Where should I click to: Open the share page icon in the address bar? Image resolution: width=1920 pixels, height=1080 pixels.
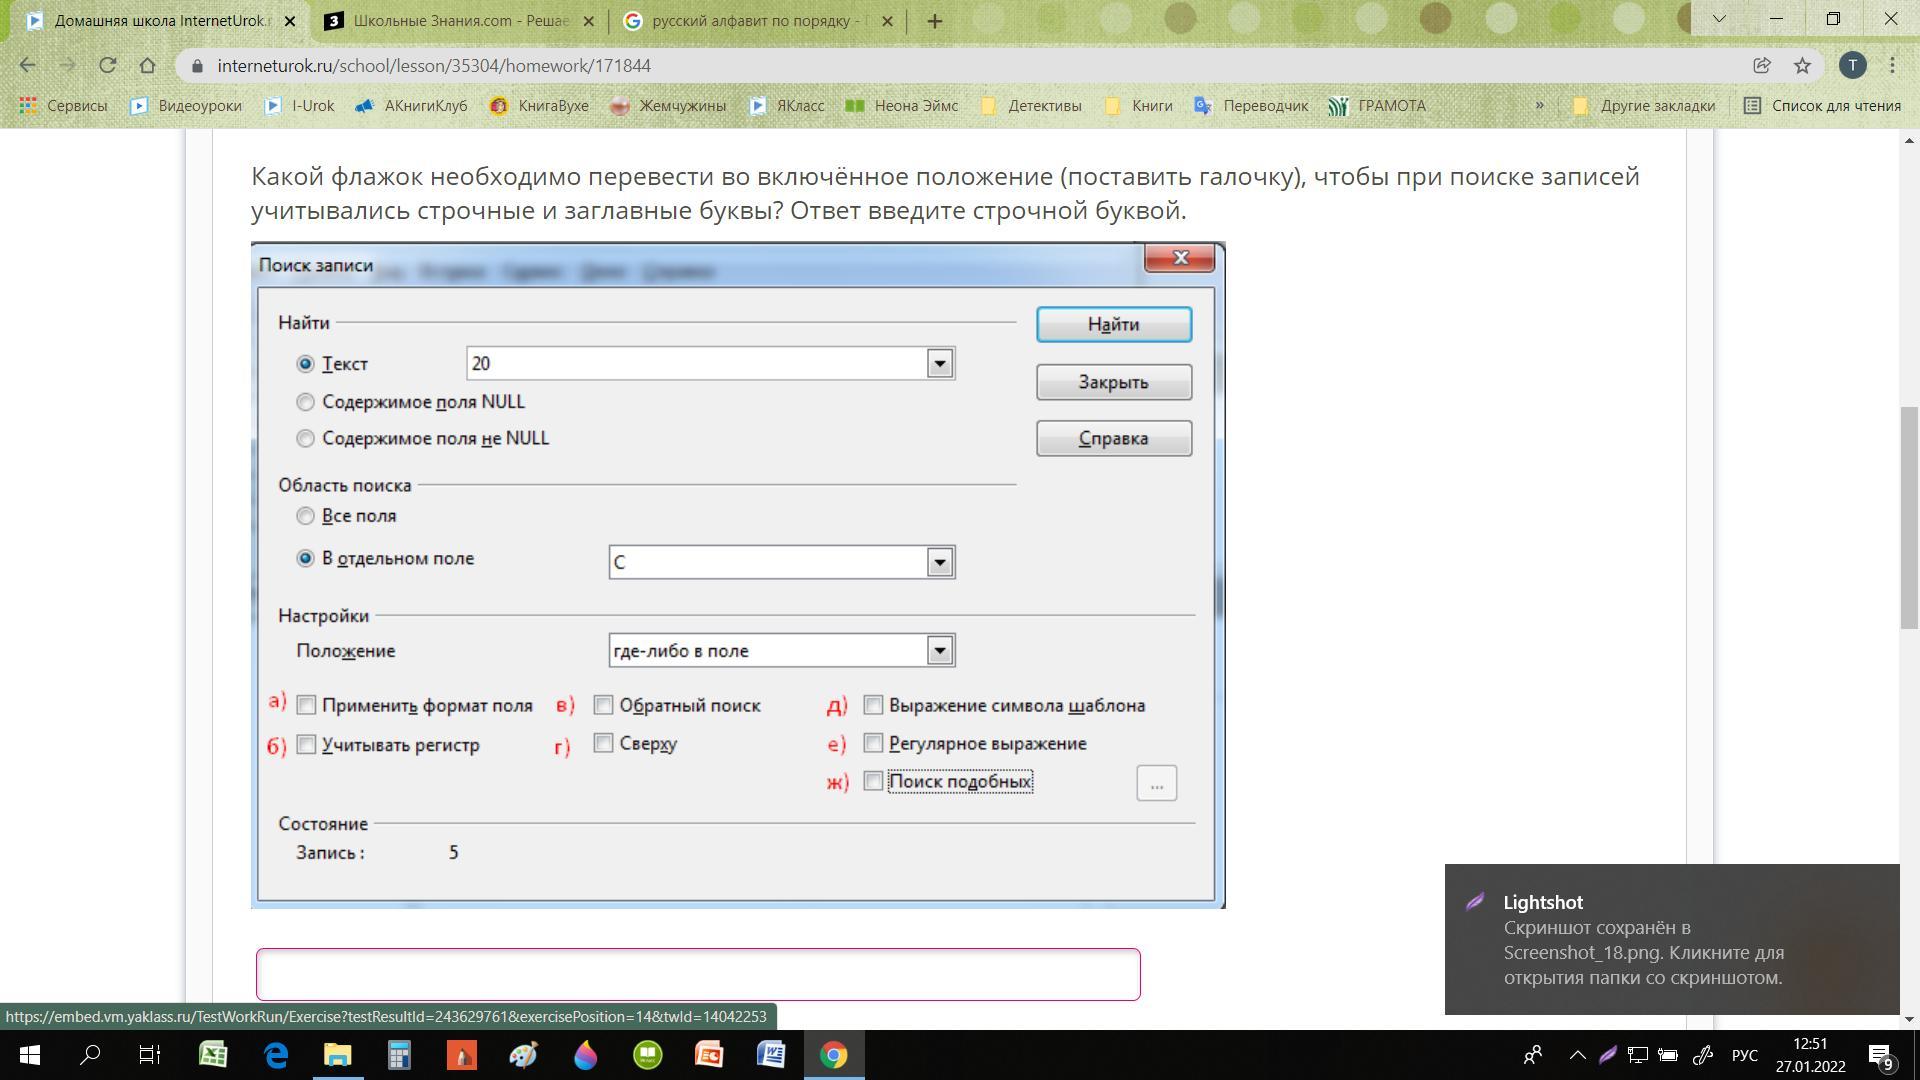tap(1762, 65)
